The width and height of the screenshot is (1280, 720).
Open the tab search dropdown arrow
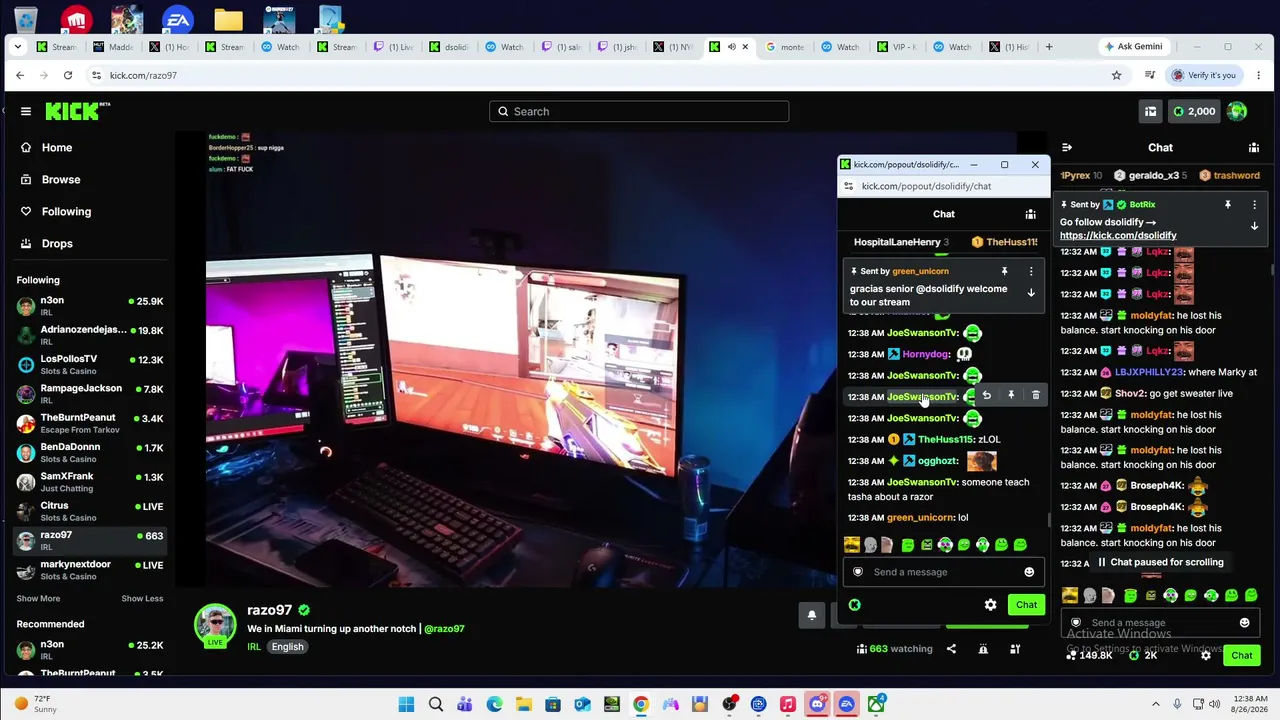point(18,47)
